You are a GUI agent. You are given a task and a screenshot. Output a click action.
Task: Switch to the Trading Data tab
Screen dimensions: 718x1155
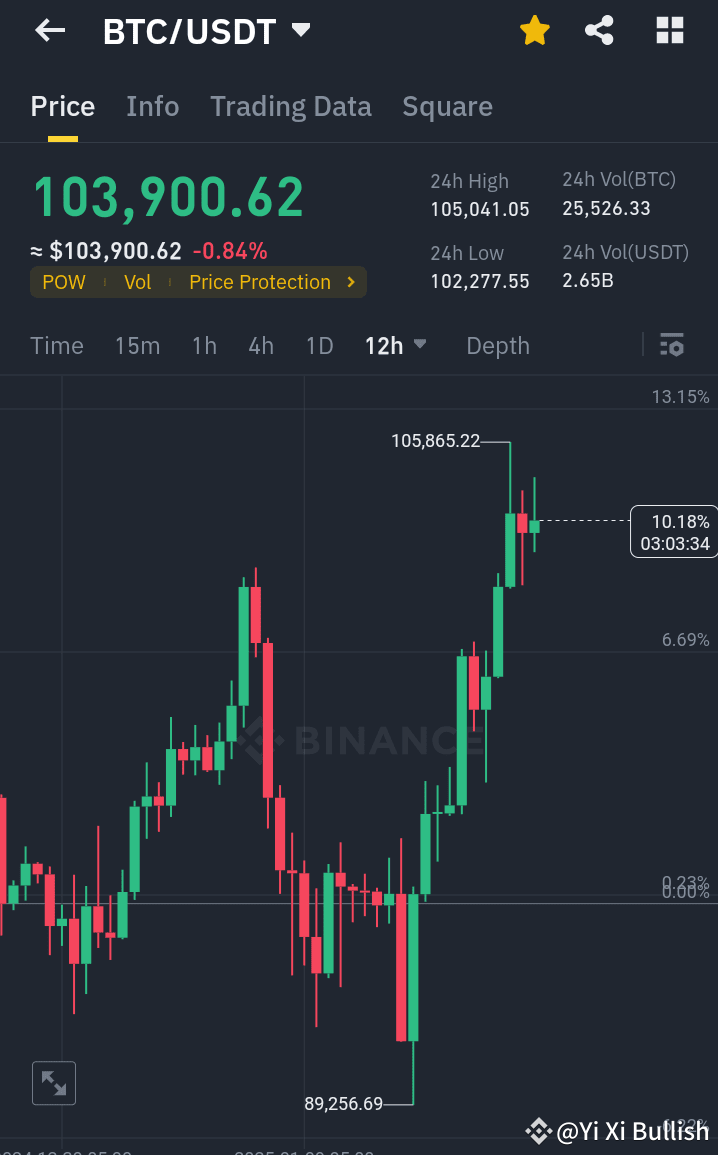291,106
